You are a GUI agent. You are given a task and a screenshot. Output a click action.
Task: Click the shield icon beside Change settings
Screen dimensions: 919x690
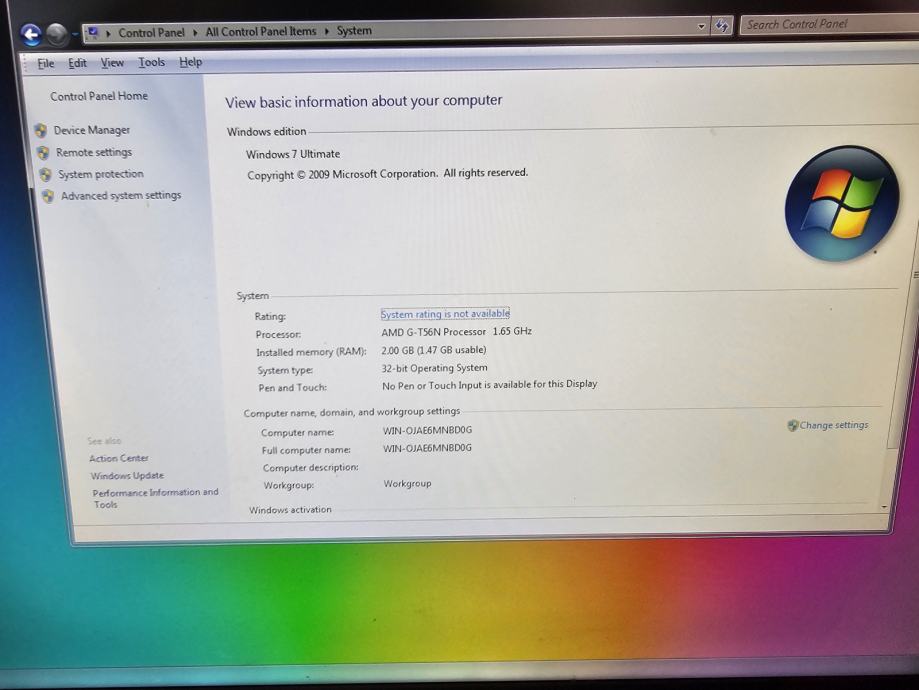(792, 426)
